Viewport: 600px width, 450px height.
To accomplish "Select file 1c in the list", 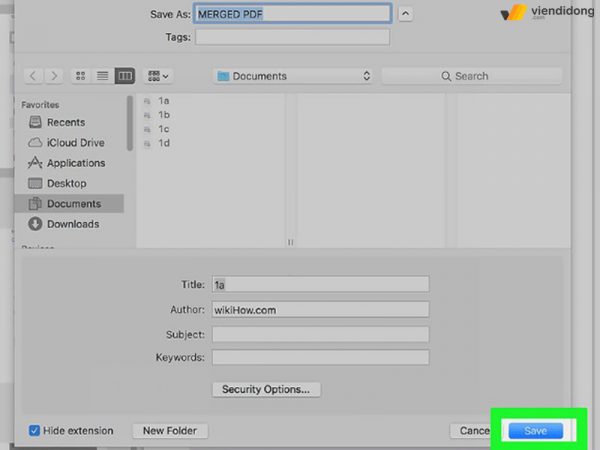I will (x=164, y=129).
